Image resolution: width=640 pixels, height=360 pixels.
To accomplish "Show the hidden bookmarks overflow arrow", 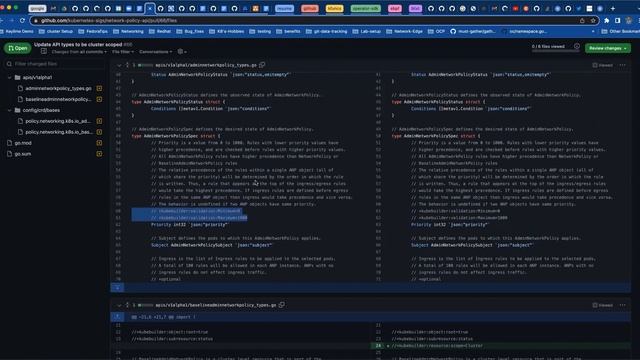I will [593, 31].
